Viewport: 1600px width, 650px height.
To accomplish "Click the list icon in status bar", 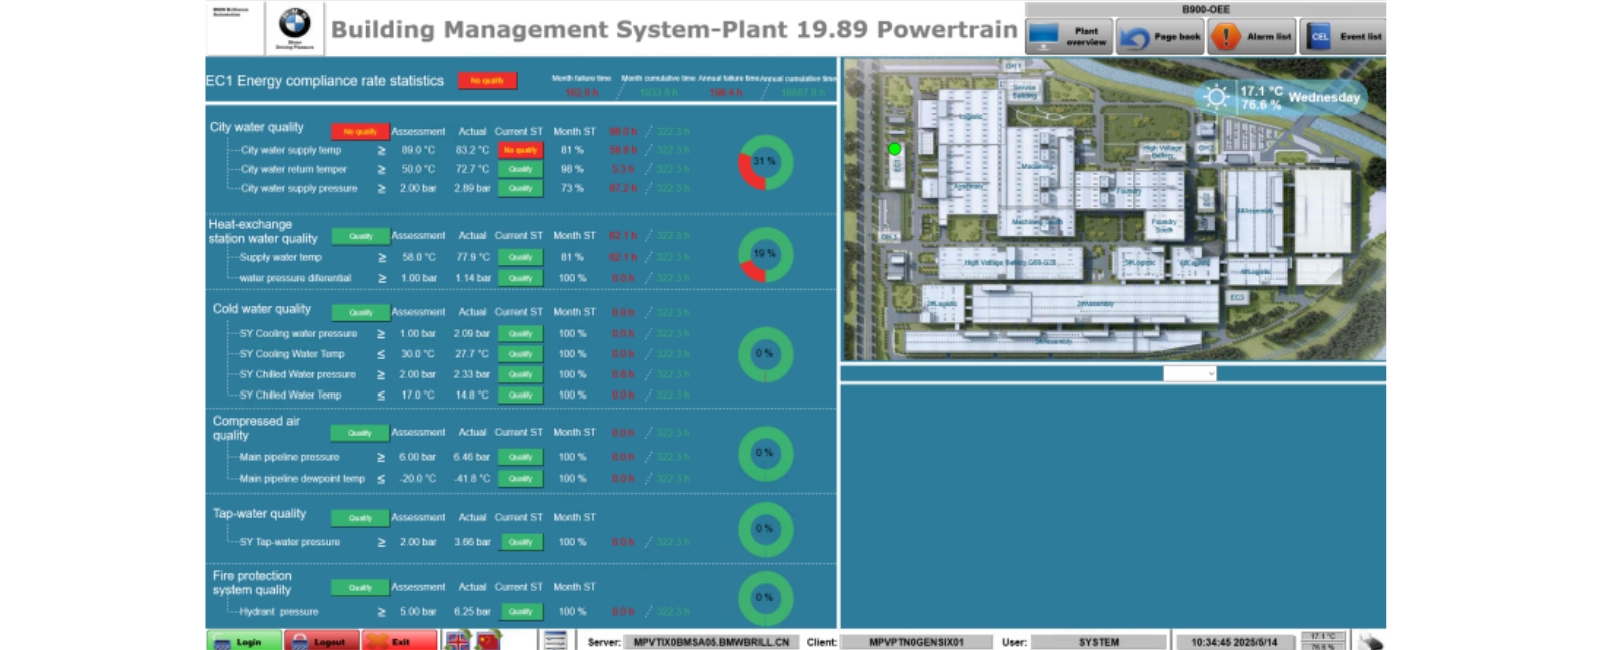I will click(x=555, y=641).
